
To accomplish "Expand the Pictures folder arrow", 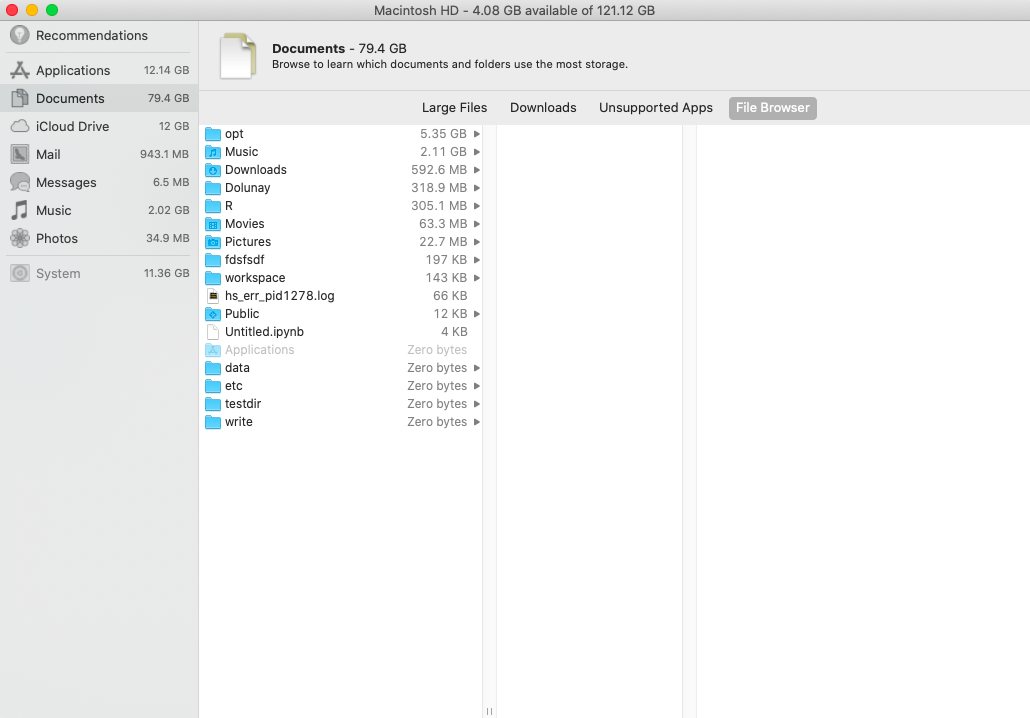I will 477,242.
